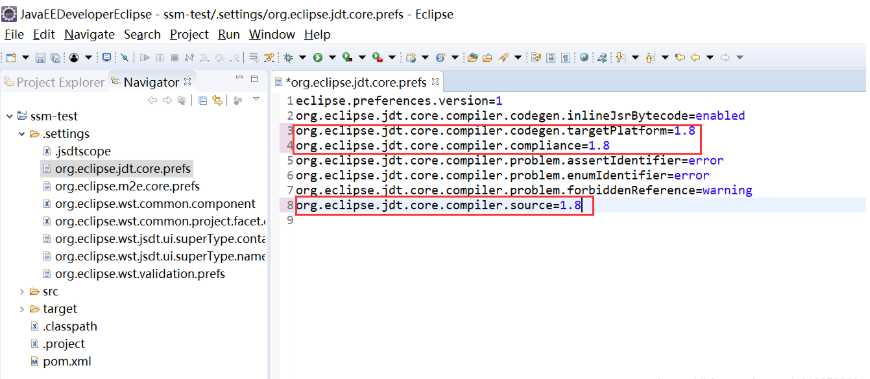Image resolution: width=870 pixels, height=379 pixels.
Task: Select org.eclipse.wst.validation.prefs file
Action: click(x=140, y=274)
